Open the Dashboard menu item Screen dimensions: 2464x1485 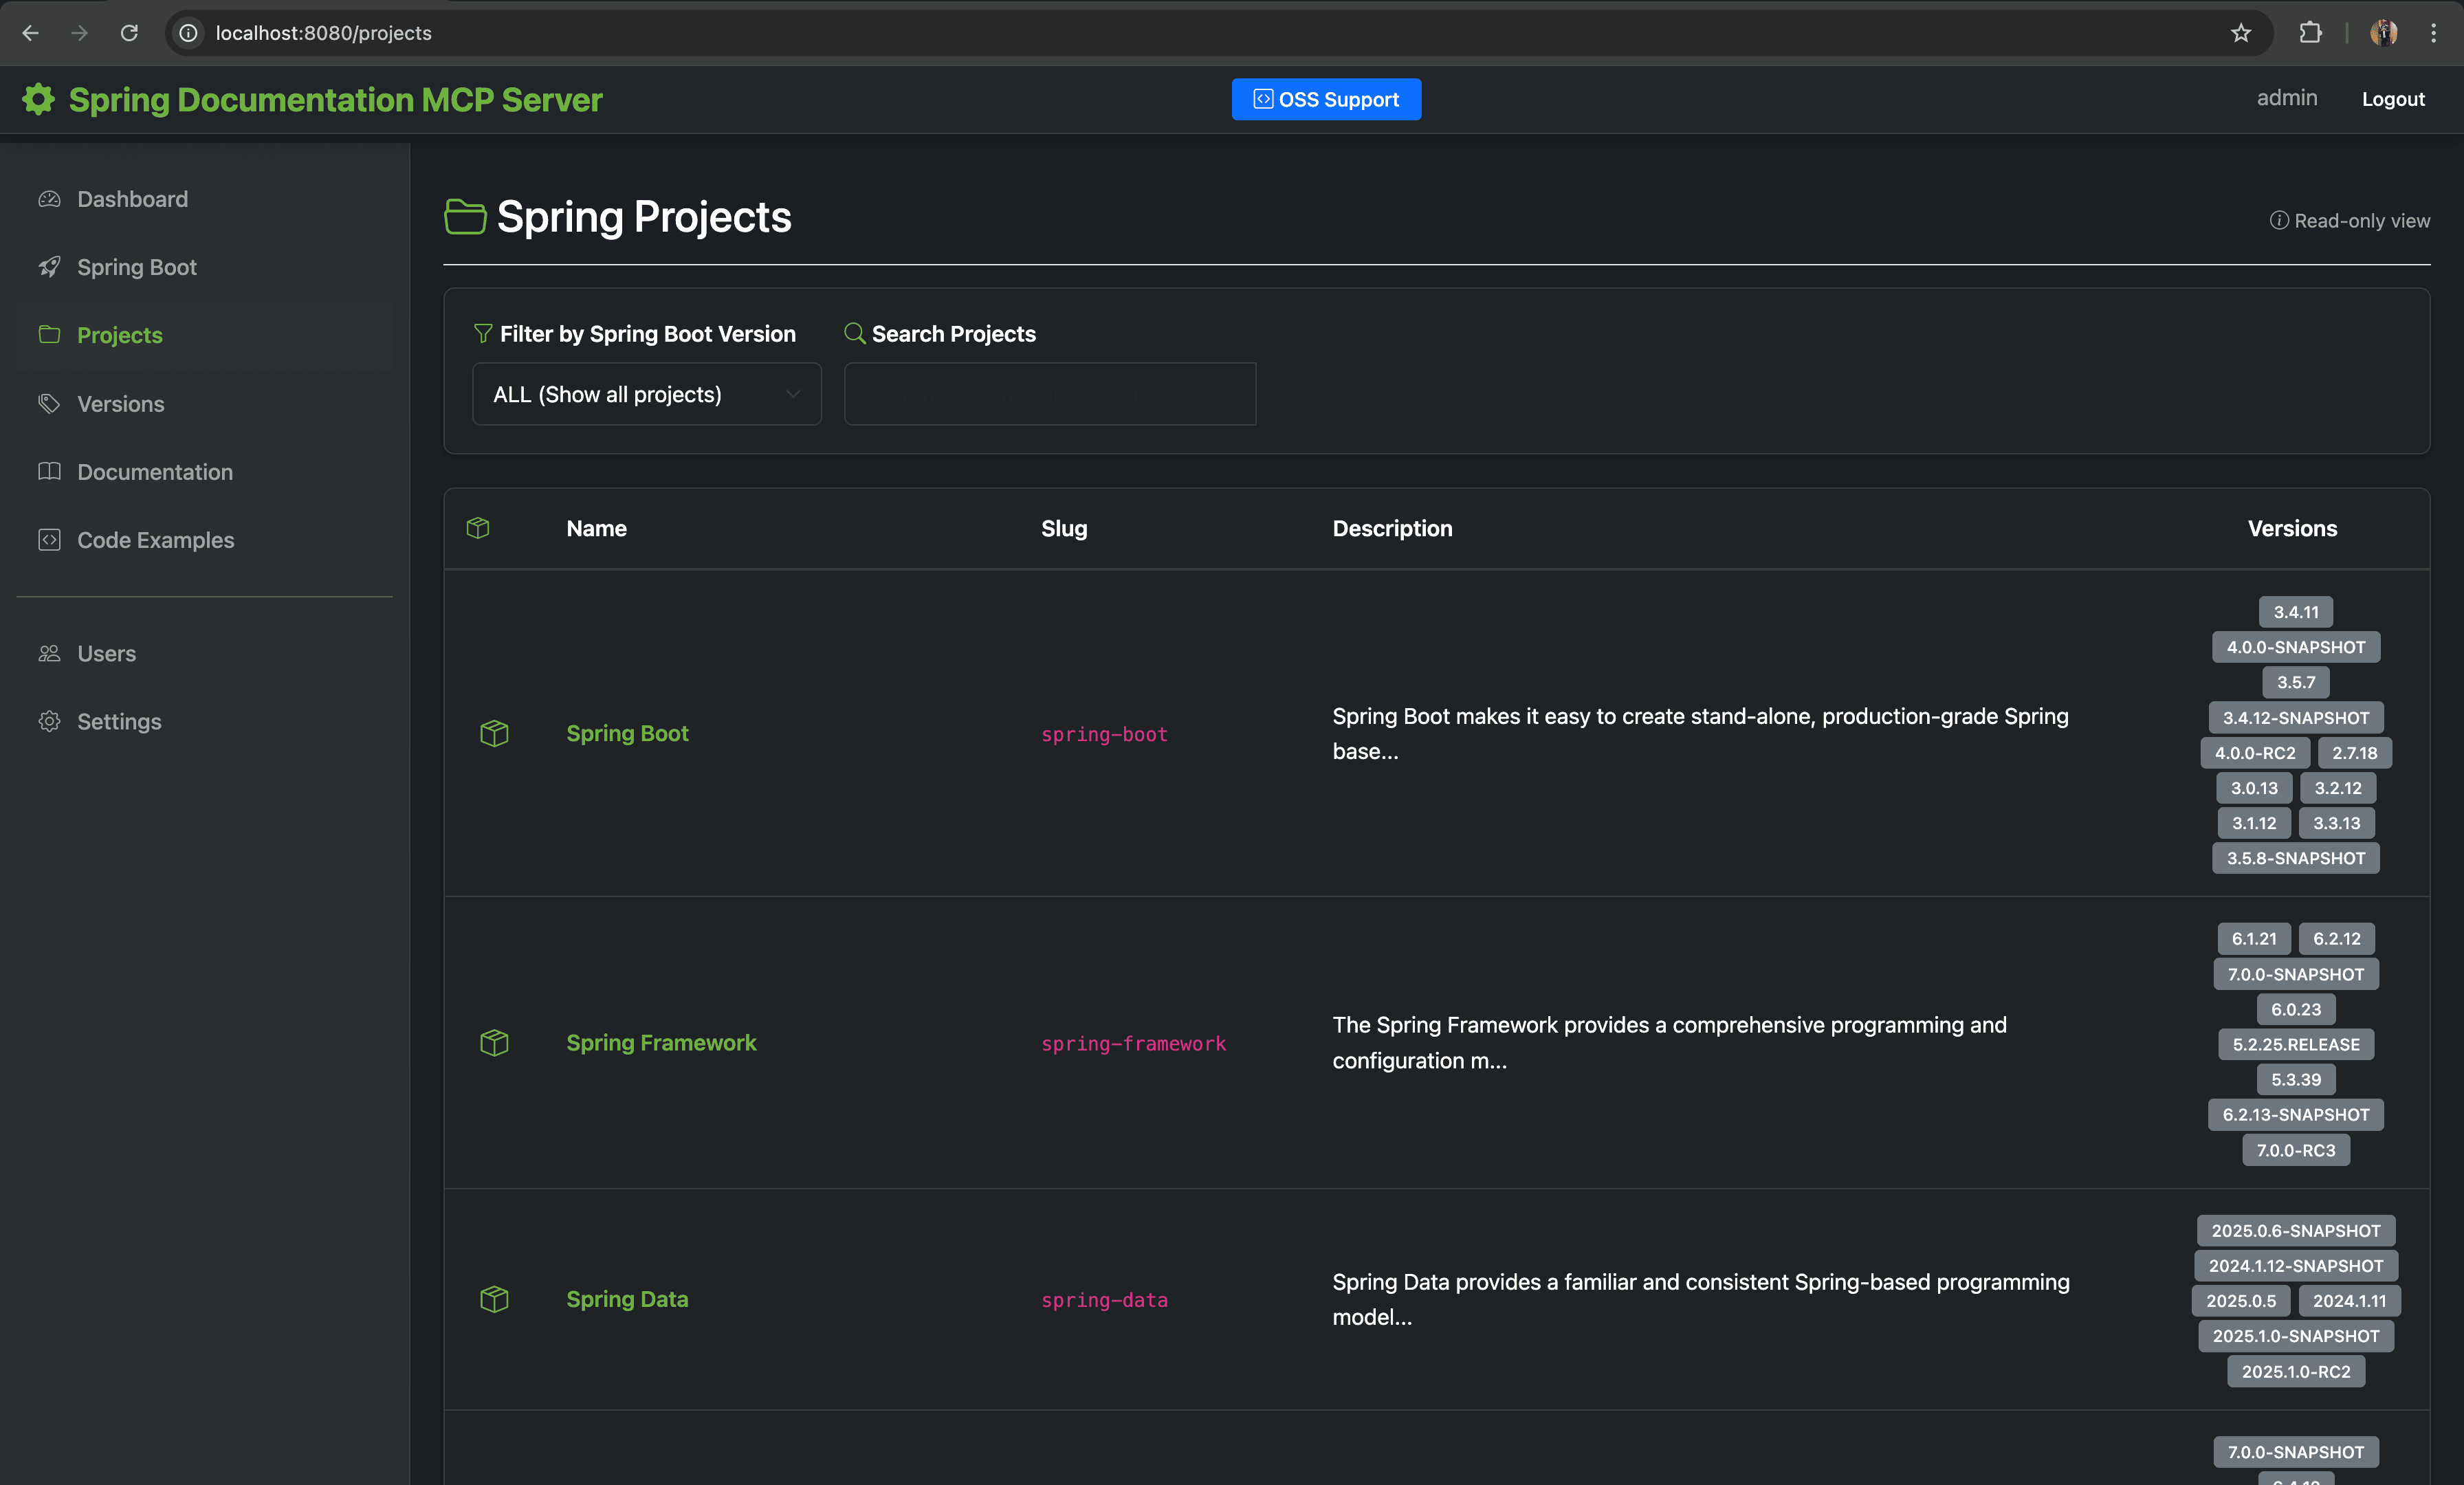[132, 199]
